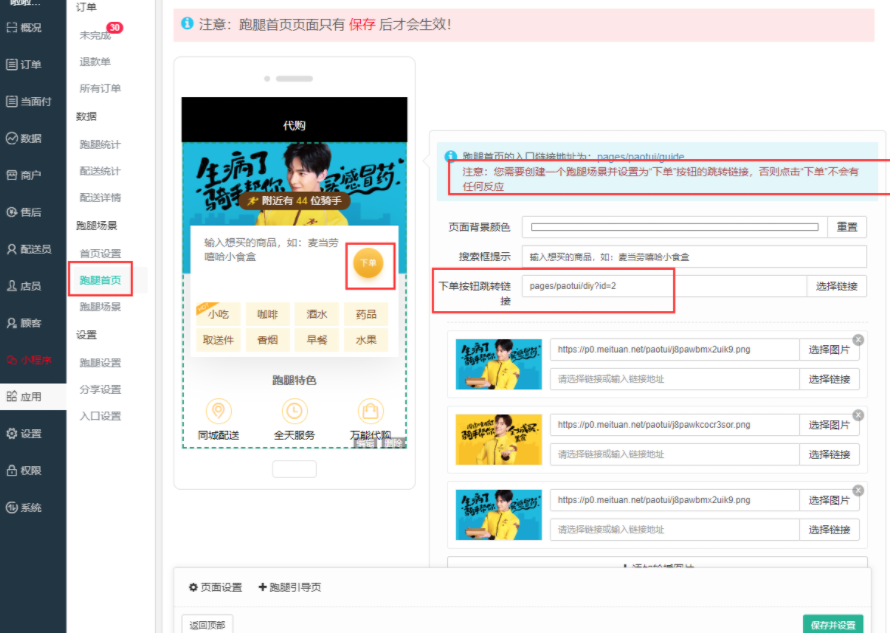Click the orange 下单 button in preview
The width and height of the screenshot is (890, 638).
click(368, 263)
